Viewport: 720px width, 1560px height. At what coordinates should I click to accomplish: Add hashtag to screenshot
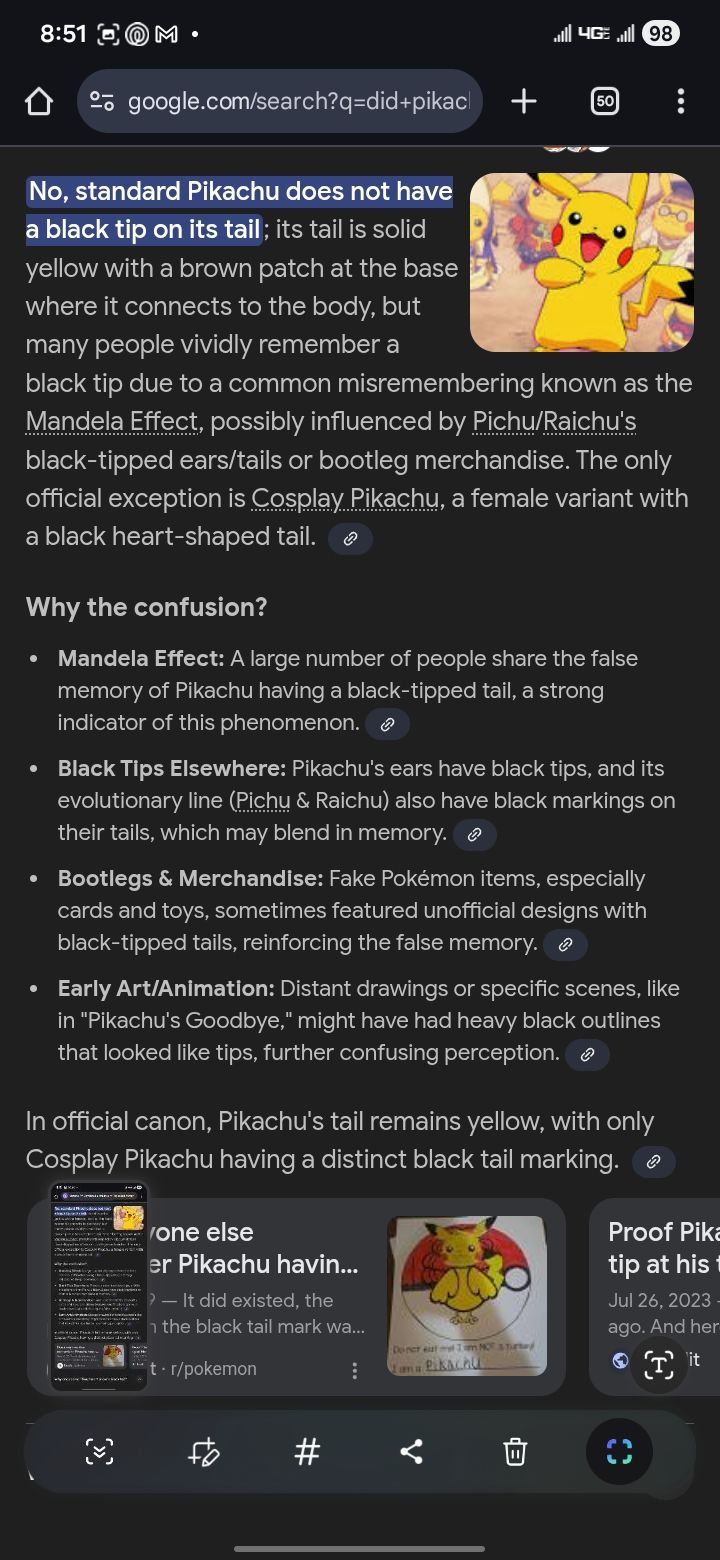coord(307,1451)
